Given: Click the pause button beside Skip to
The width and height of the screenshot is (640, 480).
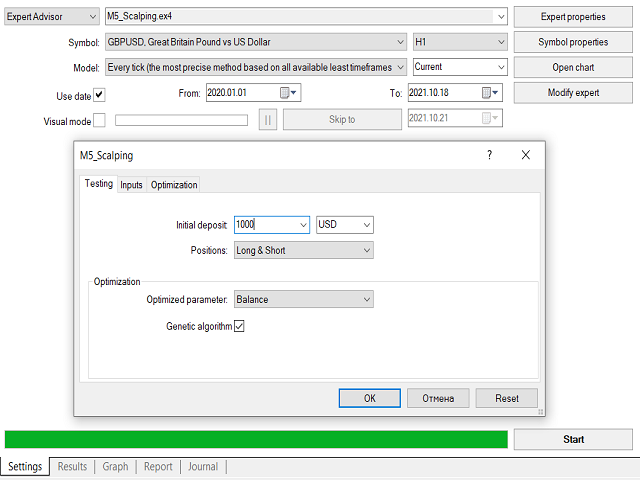Looking at the screenshot, I should pyautogui.click(x=268, y=119).
